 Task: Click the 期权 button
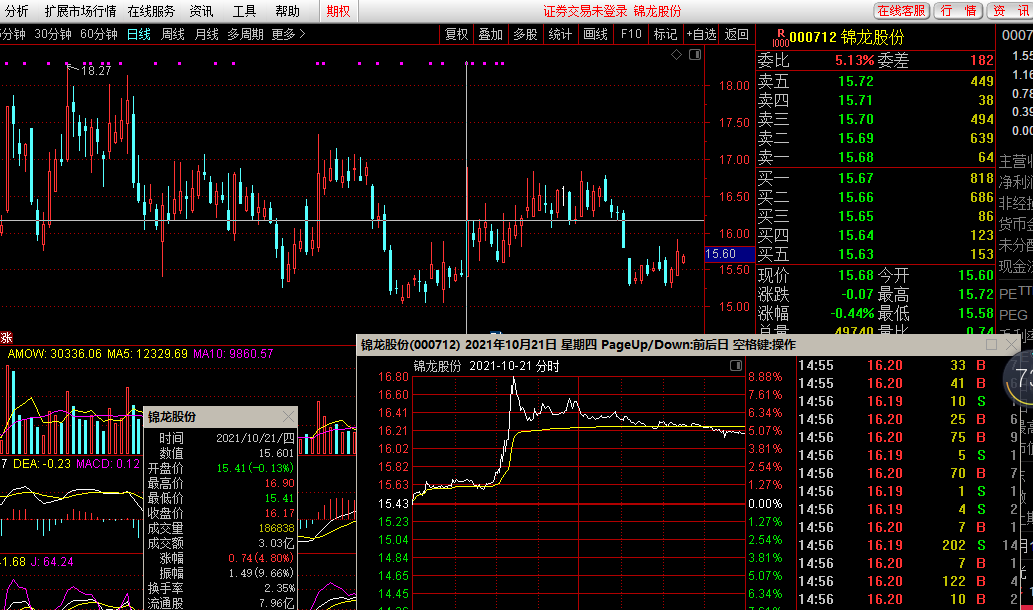click(339, 11)
